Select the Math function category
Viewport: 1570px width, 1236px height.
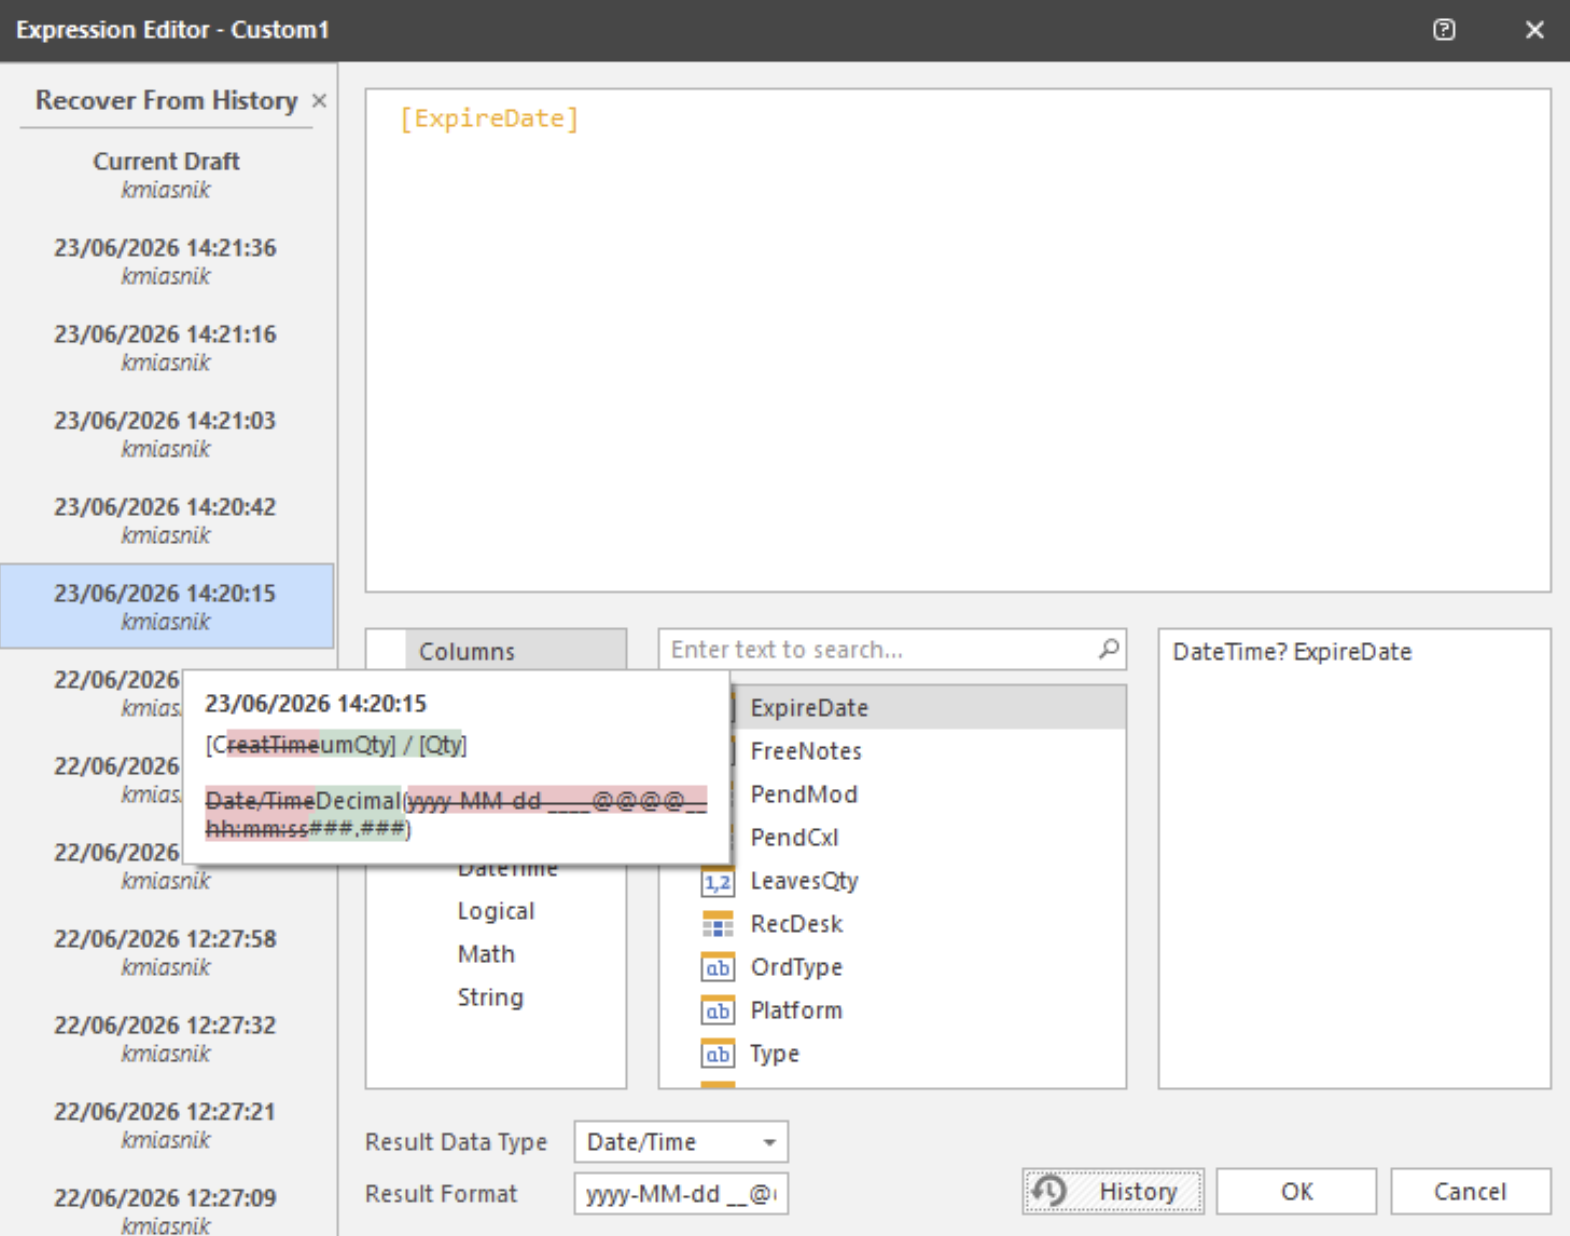tap(486, 954)
